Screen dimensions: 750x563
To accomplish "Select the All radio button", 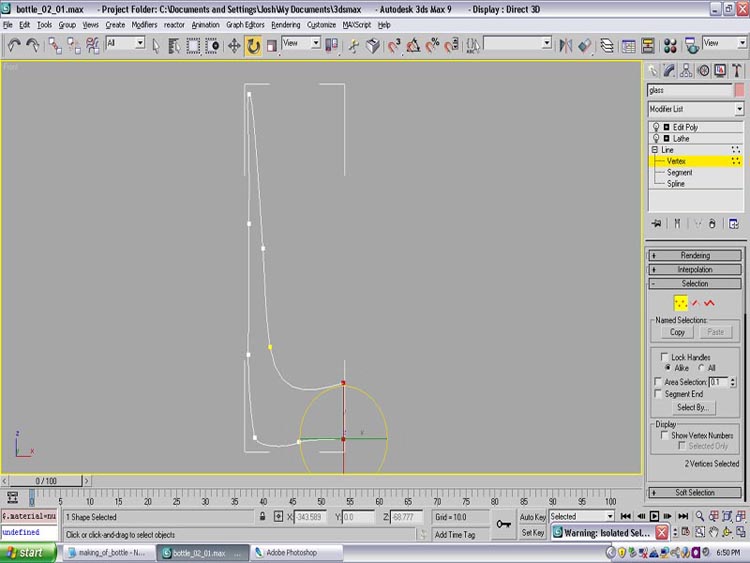I will [x=700, y=368].
